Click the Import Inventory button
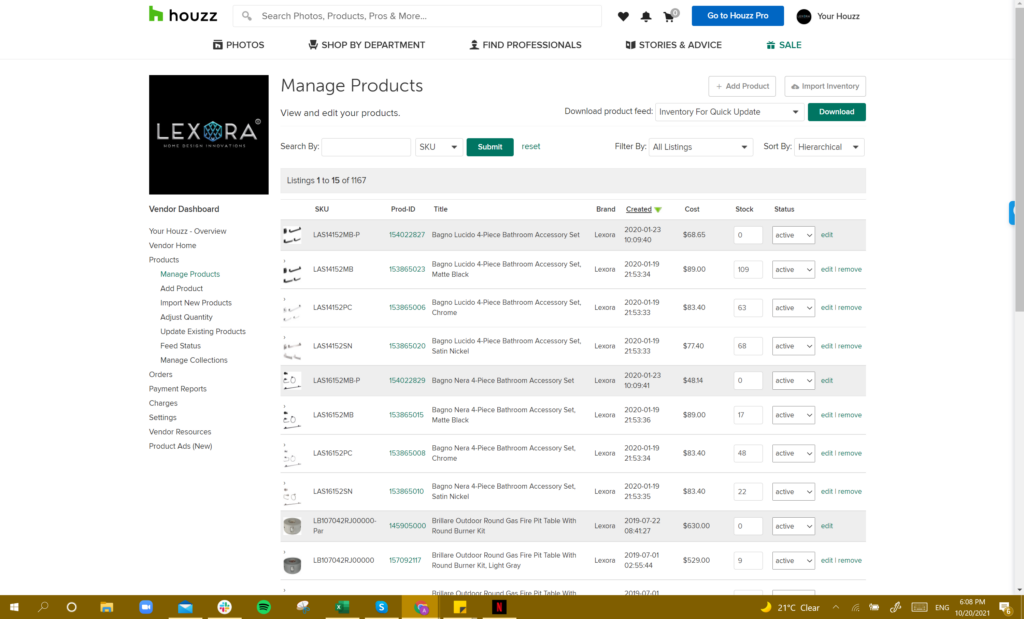The image size is (1024, 619). coord(825,86)
